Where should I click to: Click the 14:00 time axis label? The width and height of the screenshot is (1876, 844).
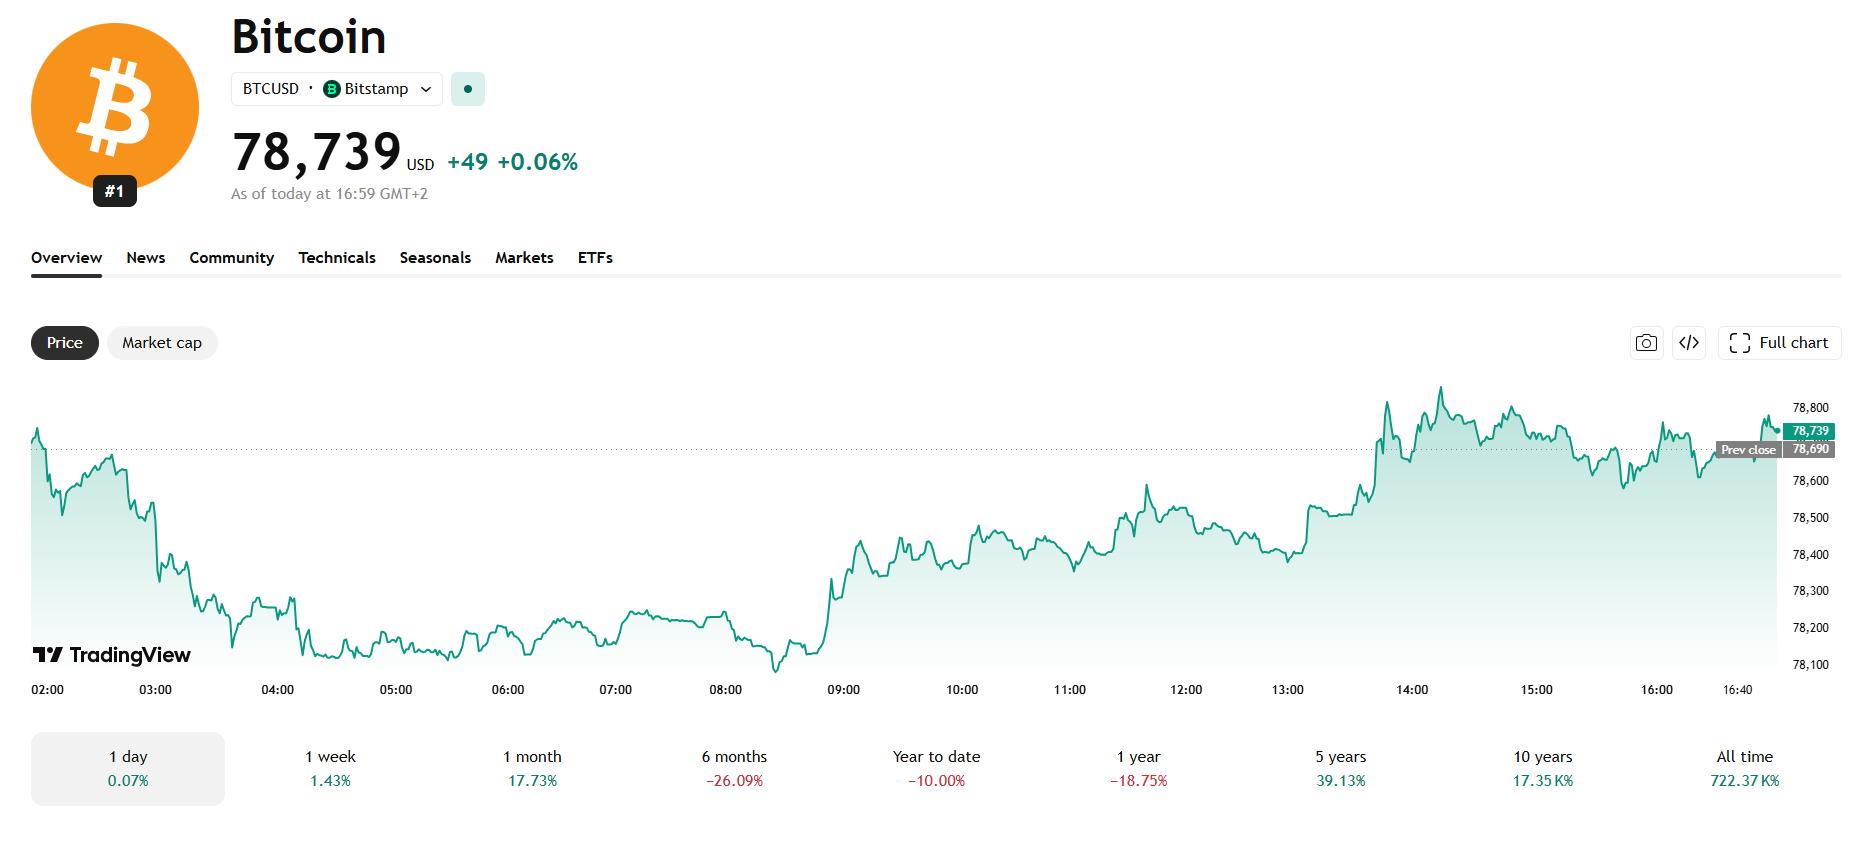(1412, 690)
